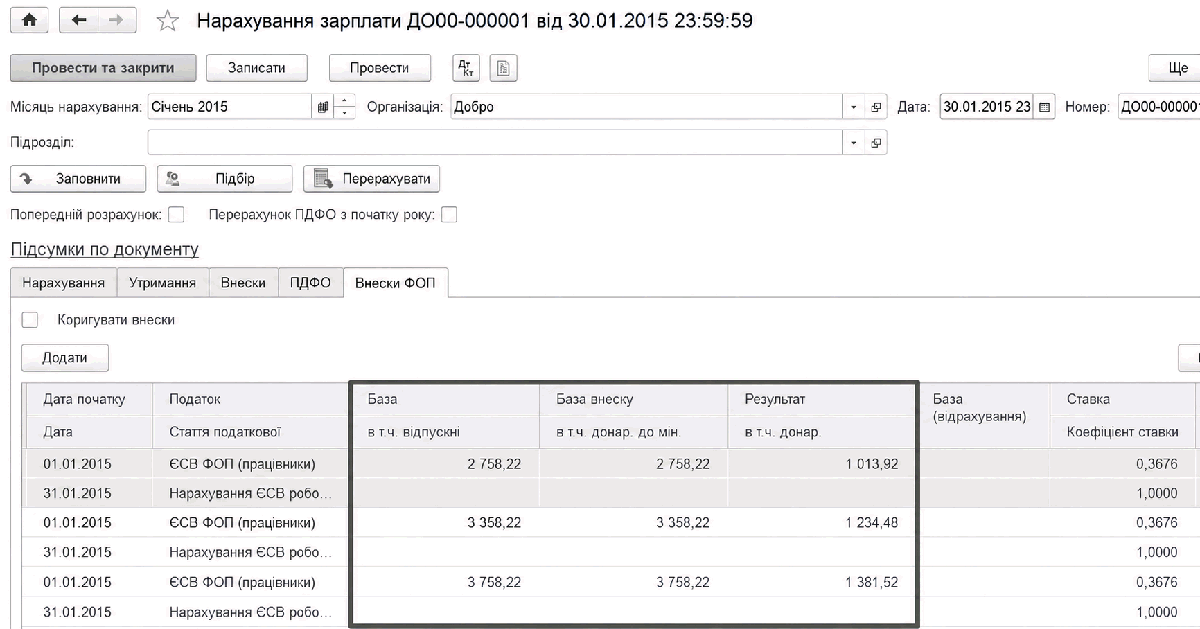Open the Ще menu
This screenshot has width=1200, height=629.
tap(1177, 68)
